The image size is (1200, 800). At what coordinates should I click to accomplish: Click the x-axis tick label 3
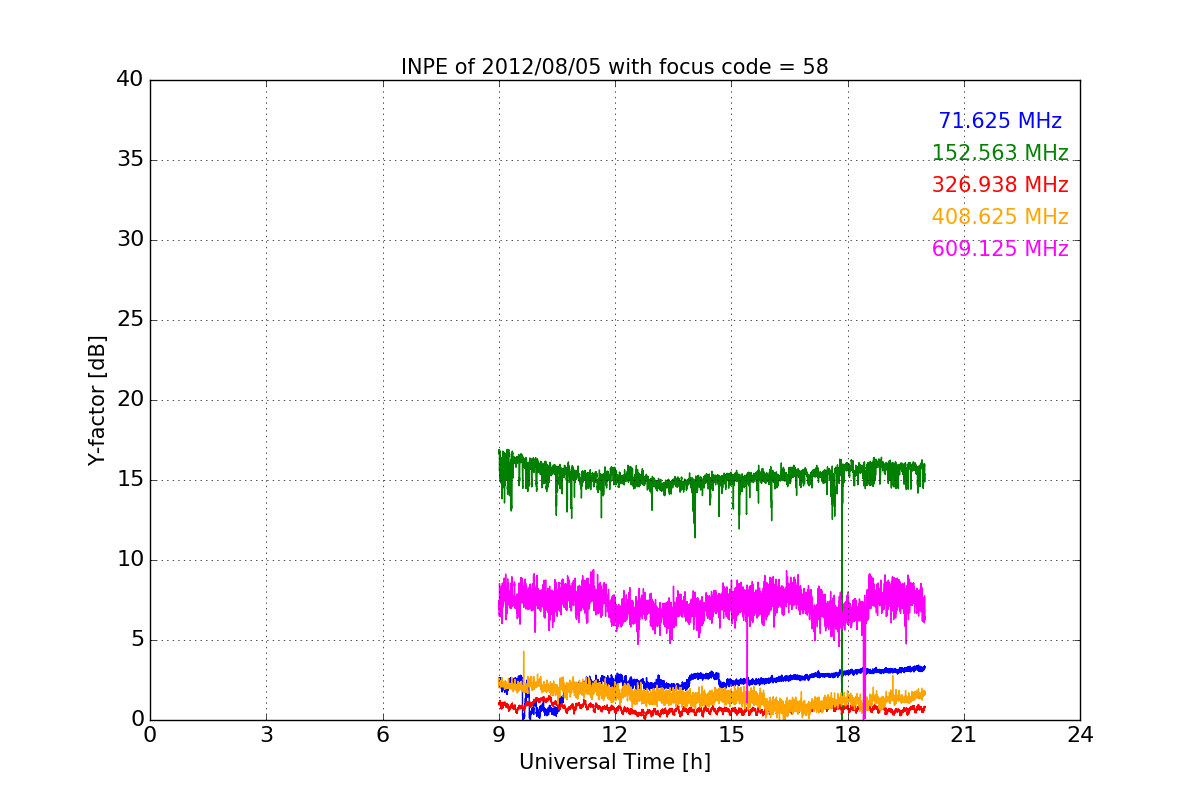(266, 734)
